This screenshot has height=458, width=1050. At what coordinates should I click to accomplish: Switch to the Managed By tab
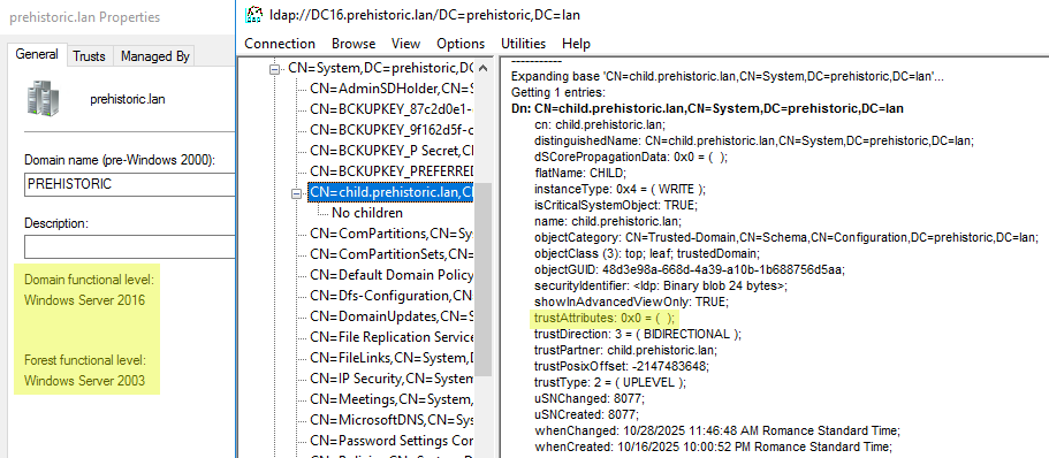[x=155, y=56]
